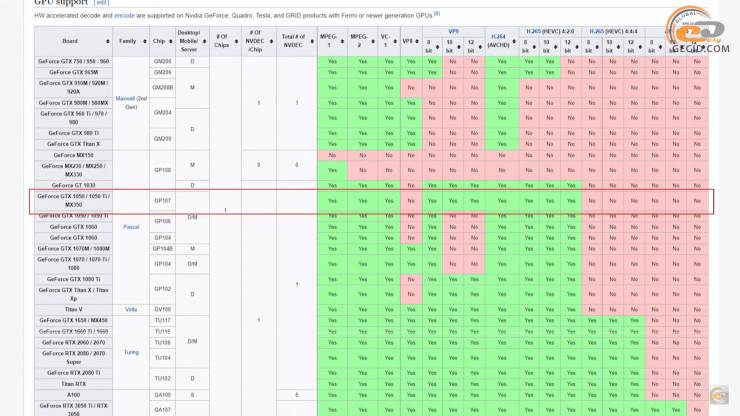Select the GeForce GTX 1080 Ti board cell
740x416 pixels.
tap(73, 280)
